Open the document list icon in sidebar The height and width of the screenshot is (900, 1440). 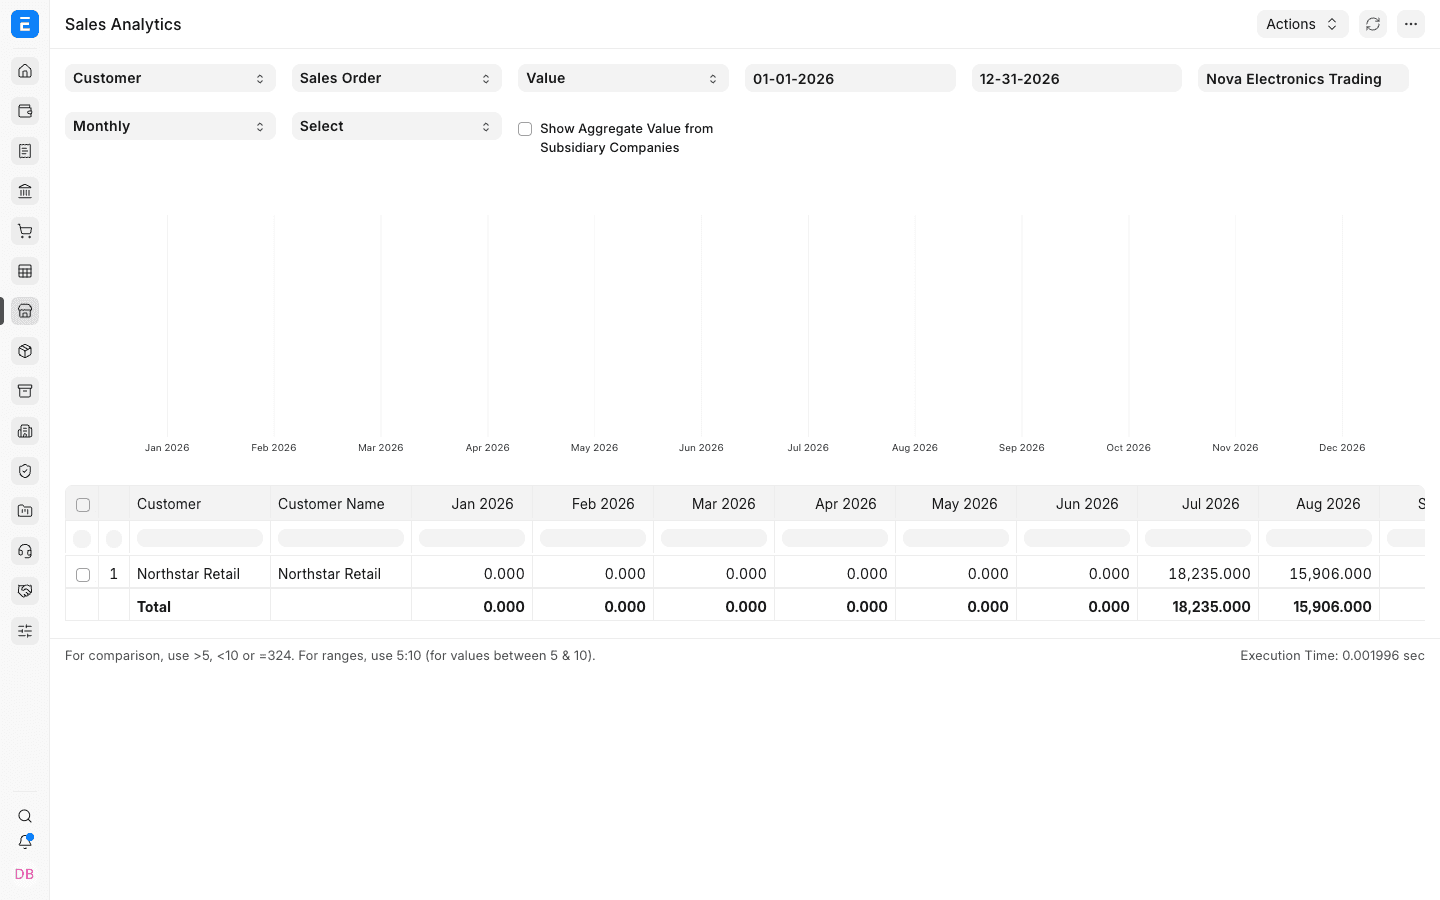(x=25, y=151)
